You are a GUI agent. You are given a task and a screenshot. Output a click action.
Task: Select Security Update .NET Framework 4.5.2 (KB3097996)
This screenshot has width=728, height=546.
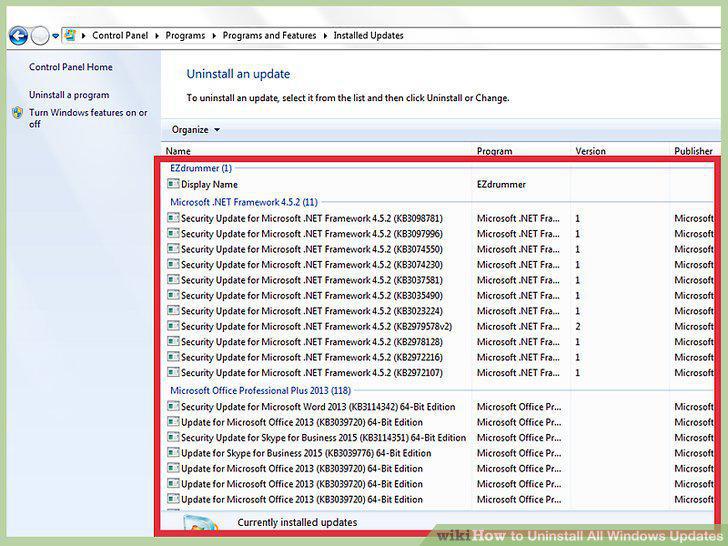pyautogui.click(x=312, y=234)
